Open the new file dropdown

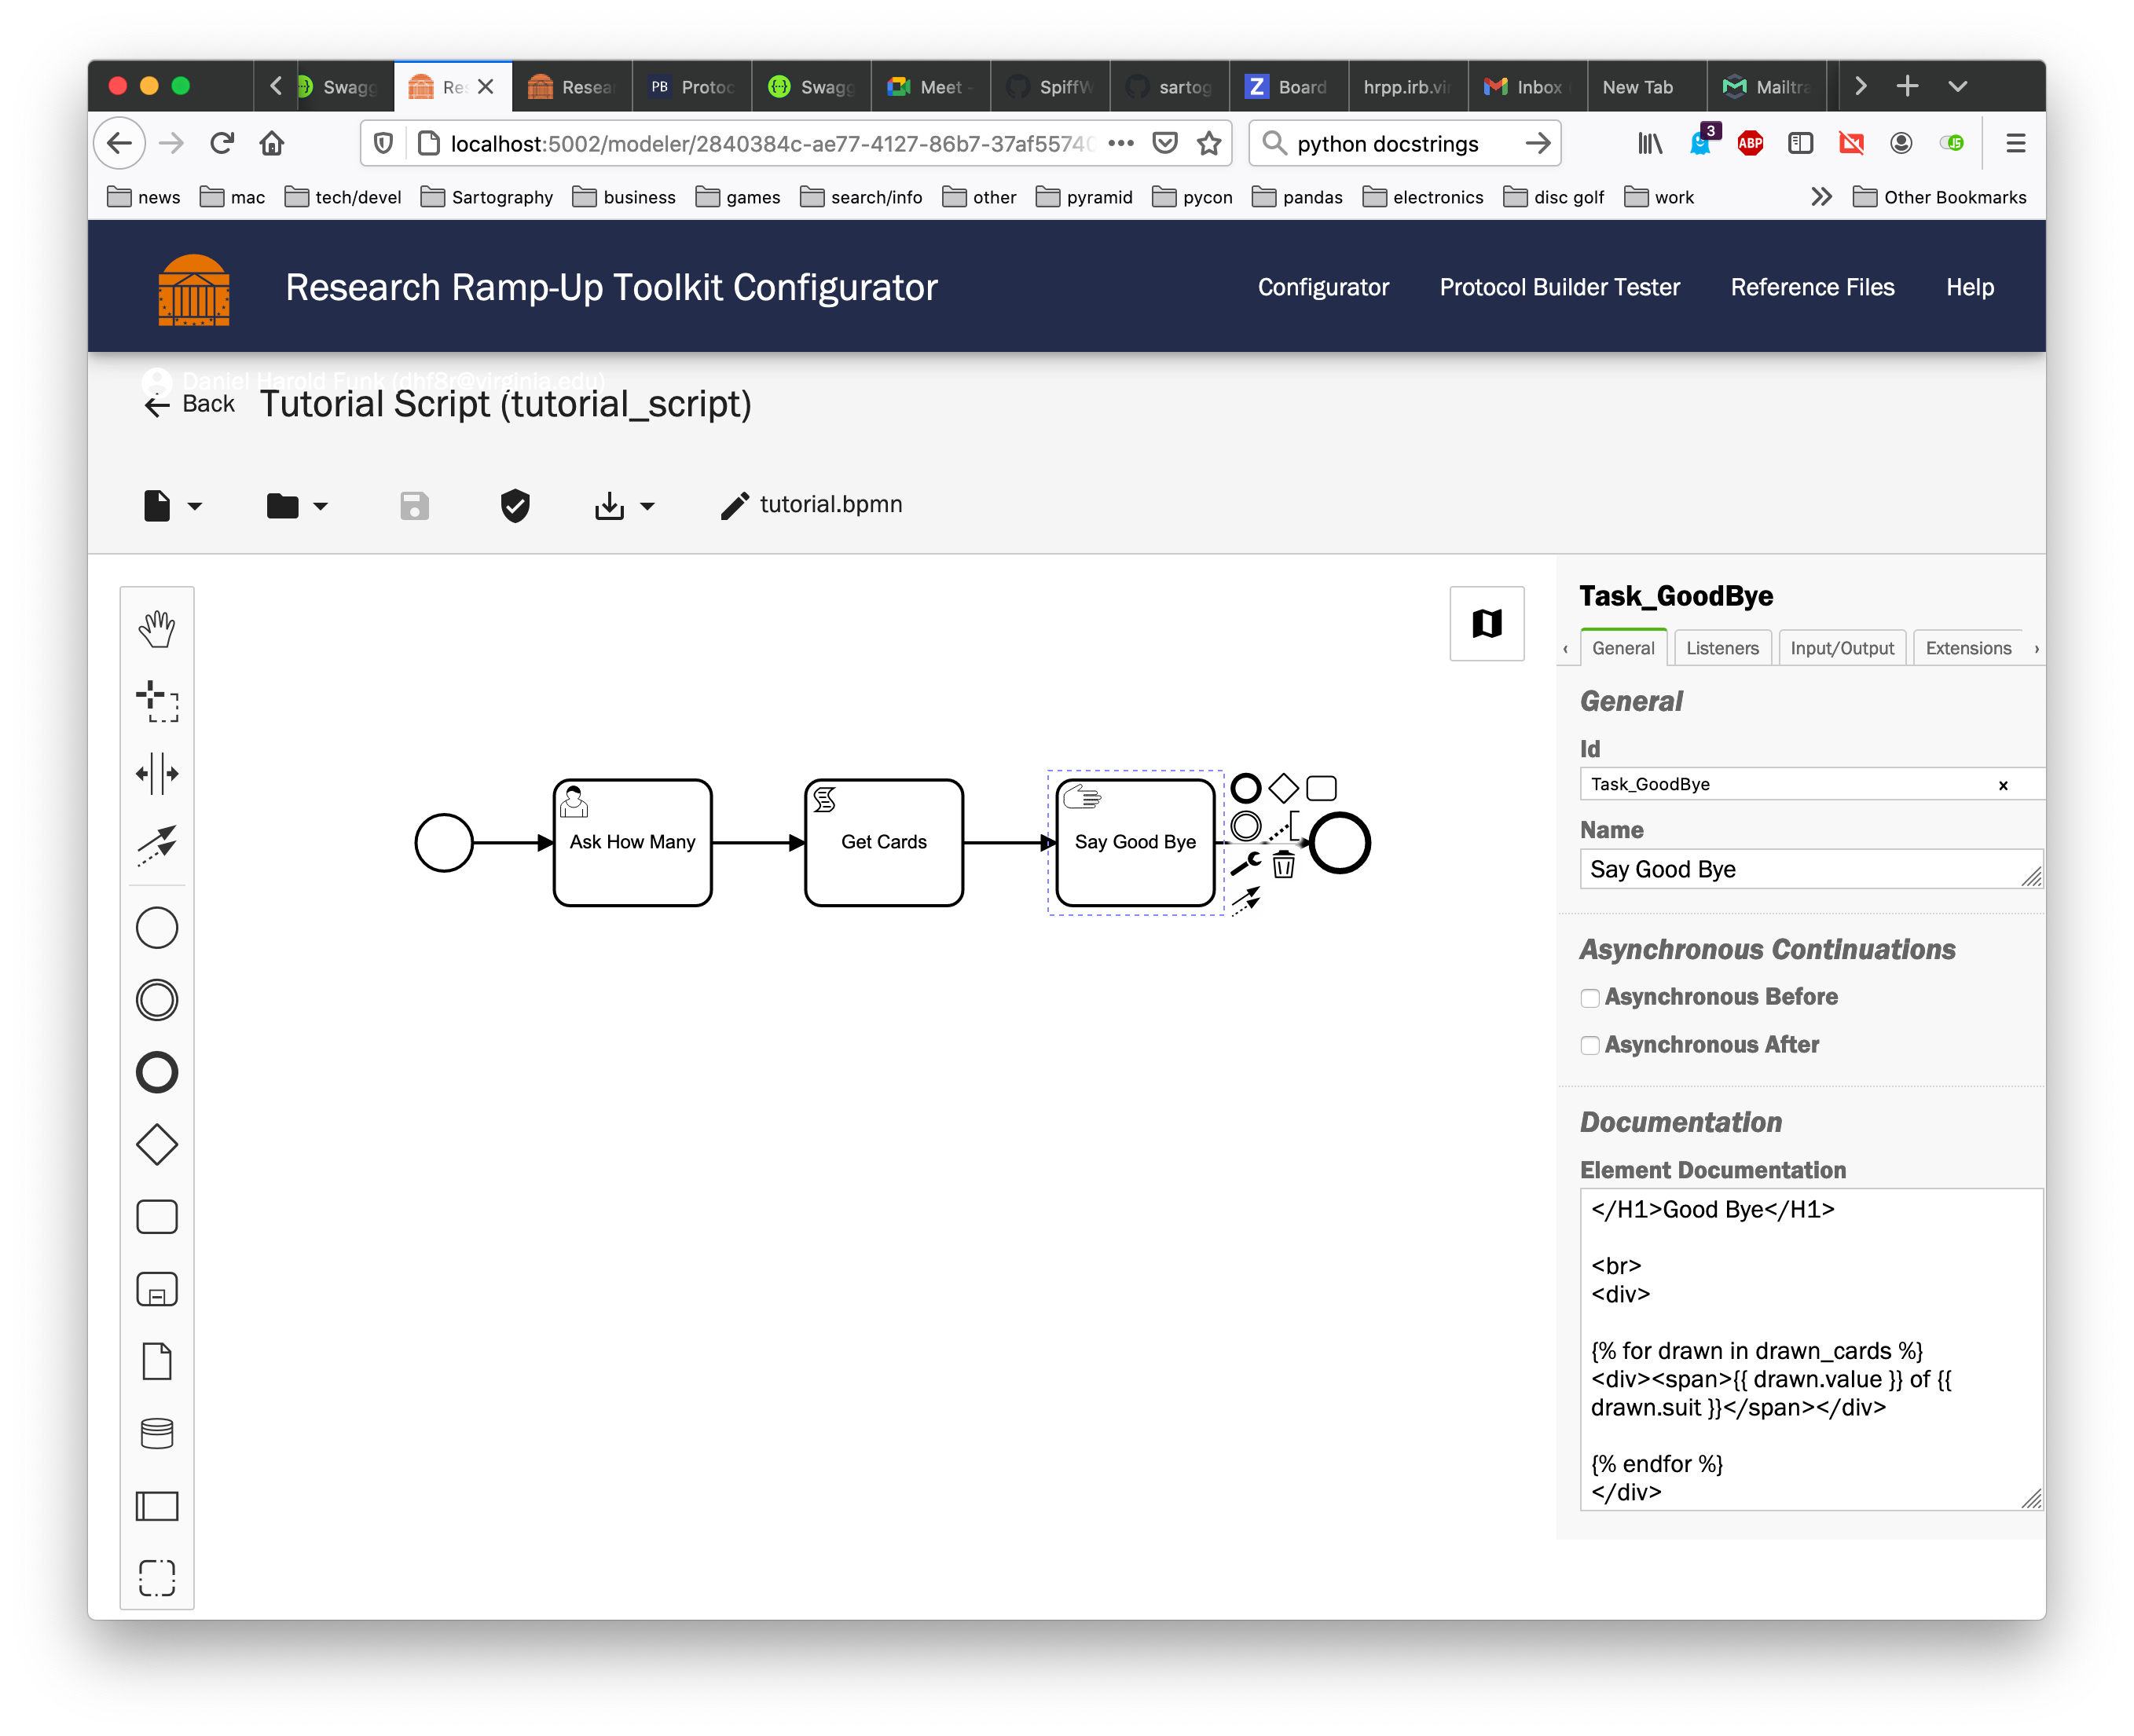click(172, 505)
